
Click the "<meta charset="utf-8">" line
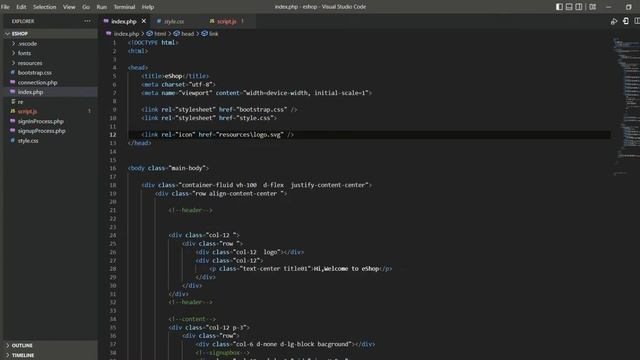pos(178,84)
